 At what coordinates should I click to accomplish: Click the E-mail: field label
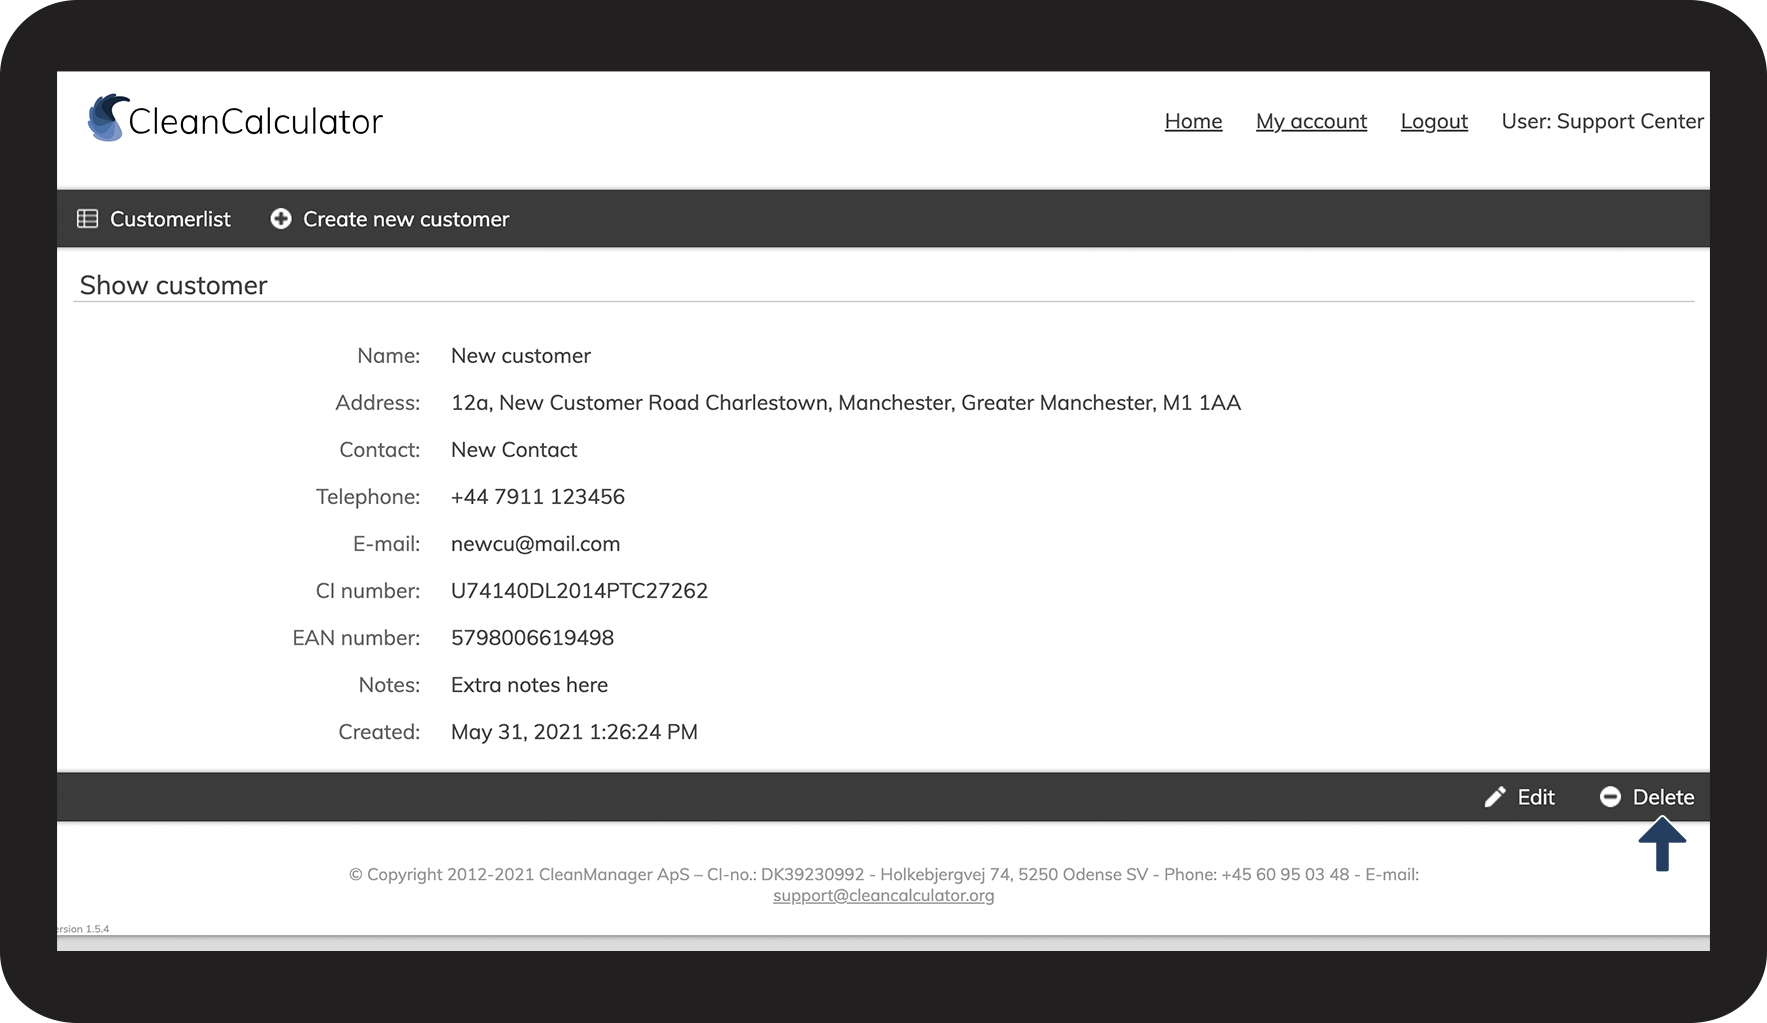(386, 544)
